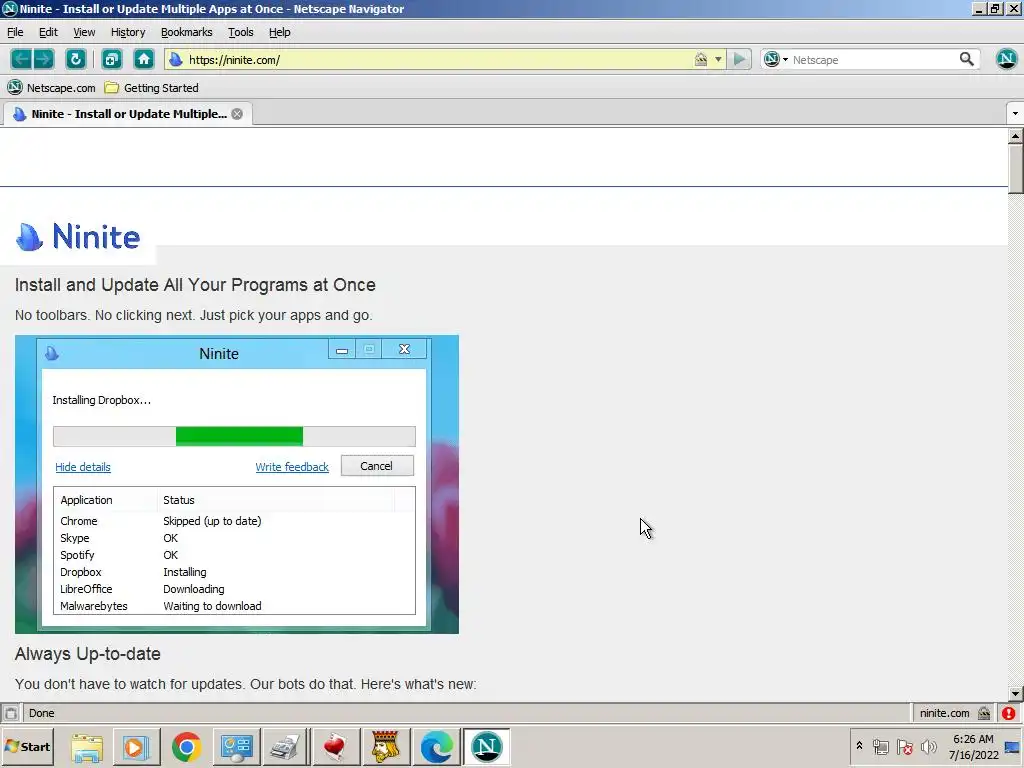Launch Google Chrome from the taskbar
The image size is (1024, 768).
point(187,747)
